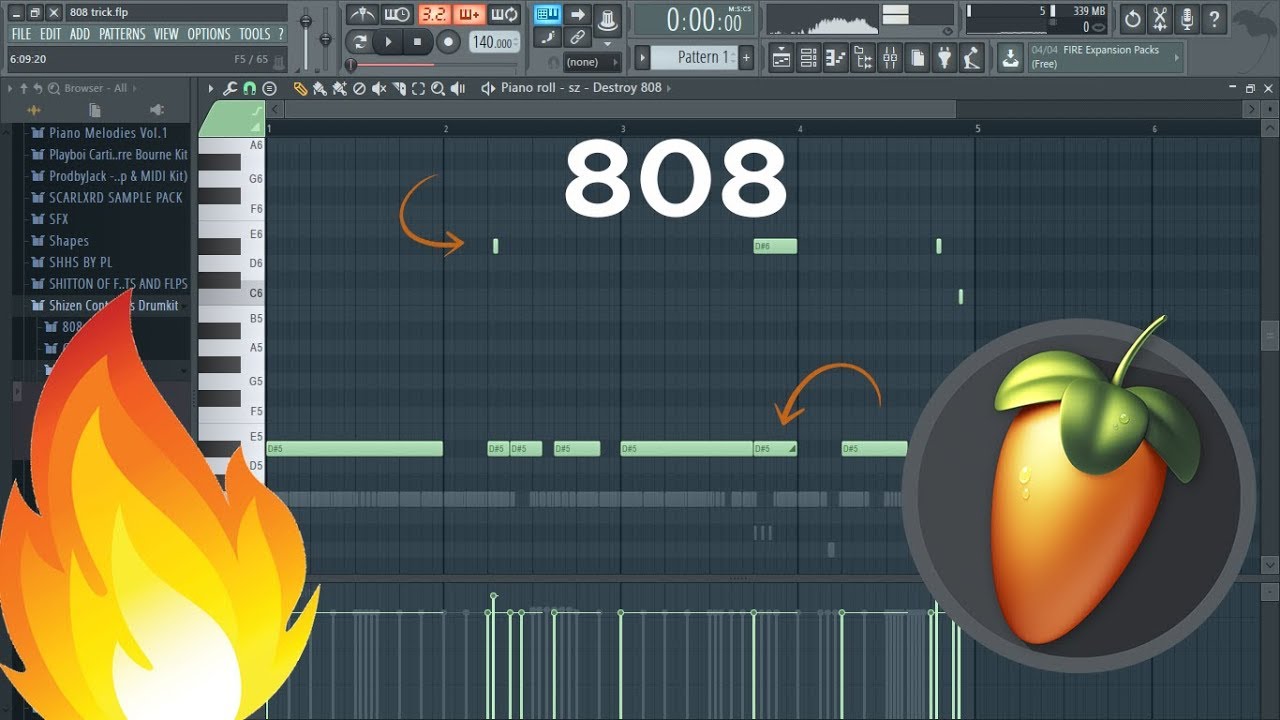Click the Record transport button
The image size is (1280, 720).
coord(449,42)
